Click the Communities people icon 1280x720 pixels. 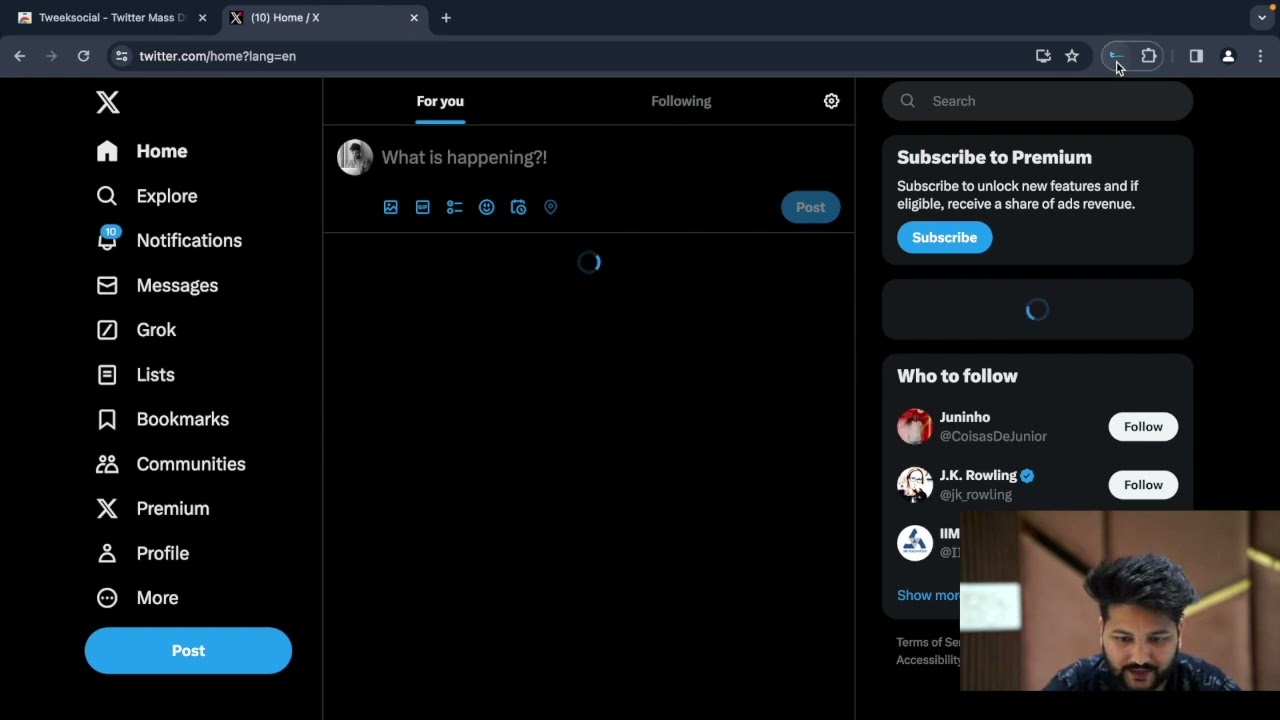[107, 464]
